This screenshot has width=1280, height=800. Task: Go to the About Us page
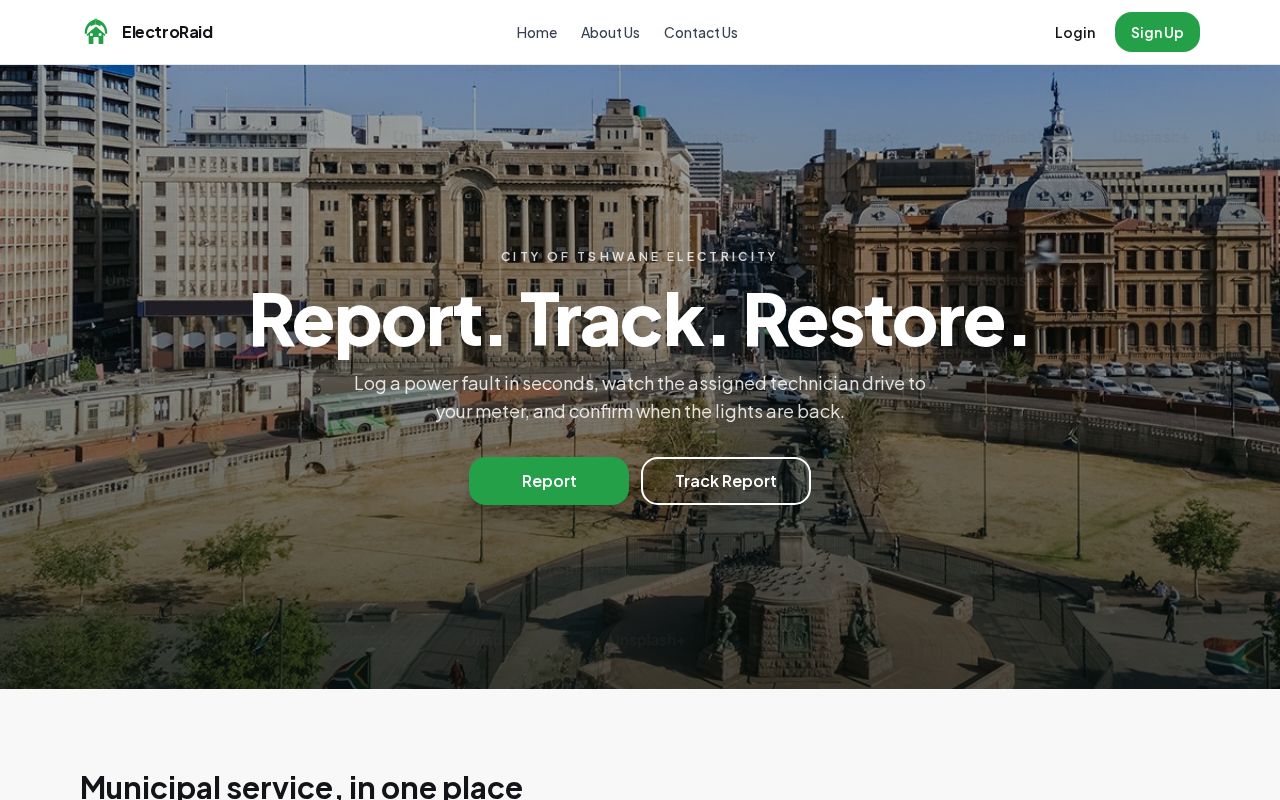610,32
